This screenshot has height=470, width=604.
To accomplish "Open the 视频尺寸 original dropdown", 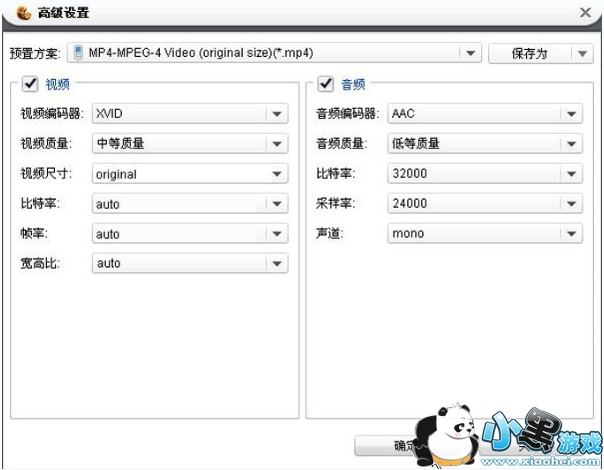I will 190,174.
